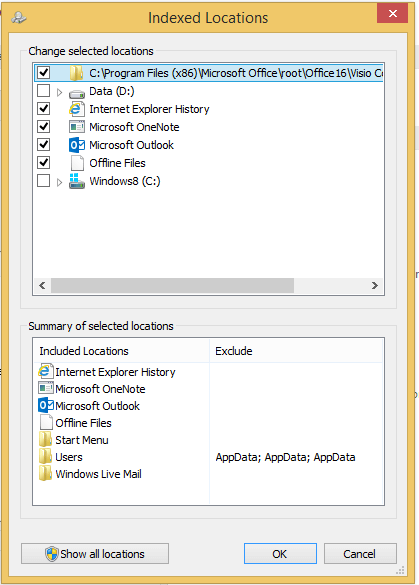Click the Program Files folder icon in tree
Image resolution: width=419 pixels, height=585 pixels.
[x=76, y=73]
